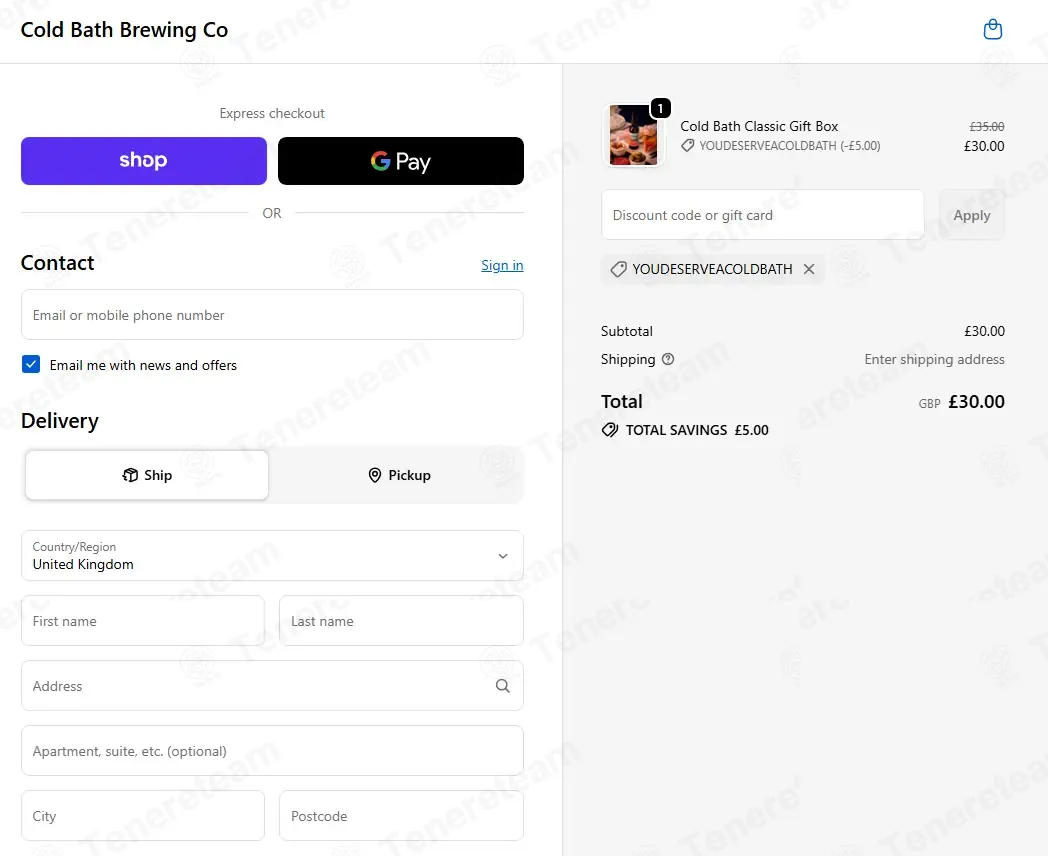Select the Ship delivery option
Screen dimensions: 1048x856
click(x=147, y=475)
